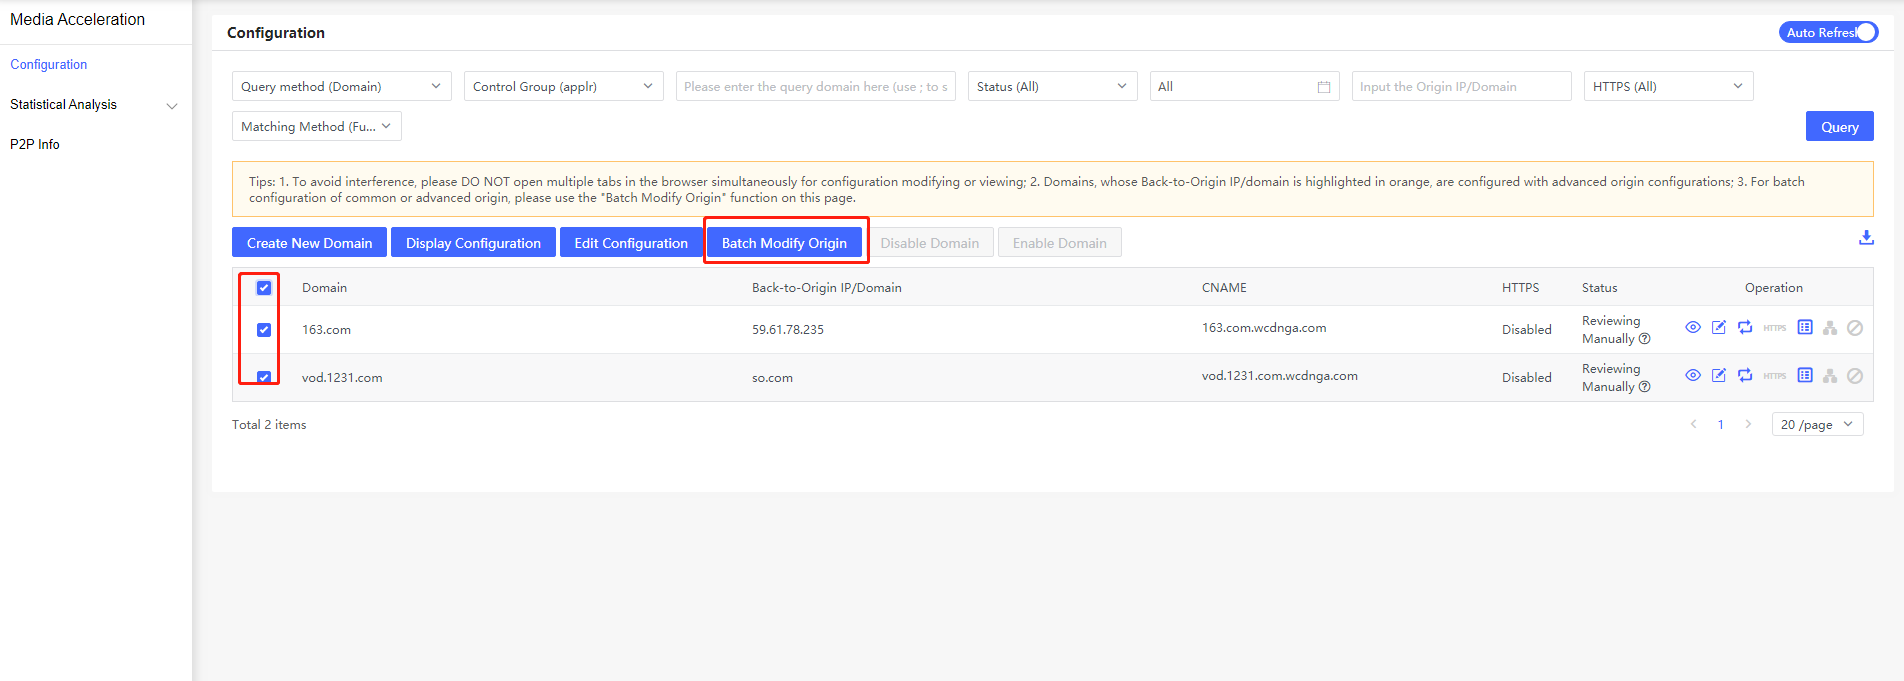Click the help icon beside 163.com status
Image resolution: width=1904 pixels, height=681 pixels.
1645,339
